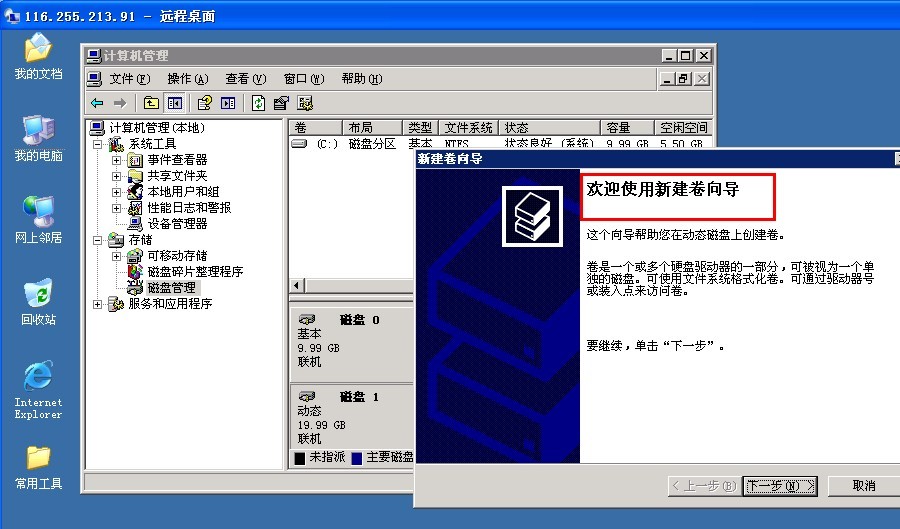Click the Up one level toolbar icon
The height and width of the screenshot is (529, 900).
click(151, 103)
